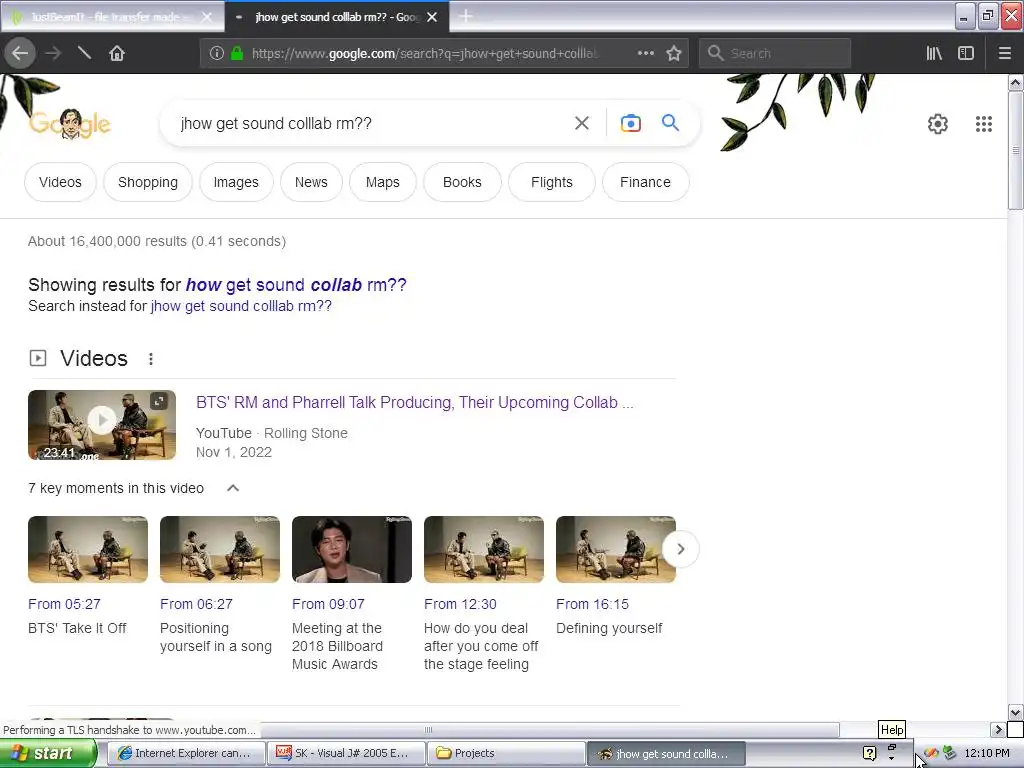Open 'Positioning yourself in a song' thumbnail
Screen dimensions: 1024x768
(220, 549)
